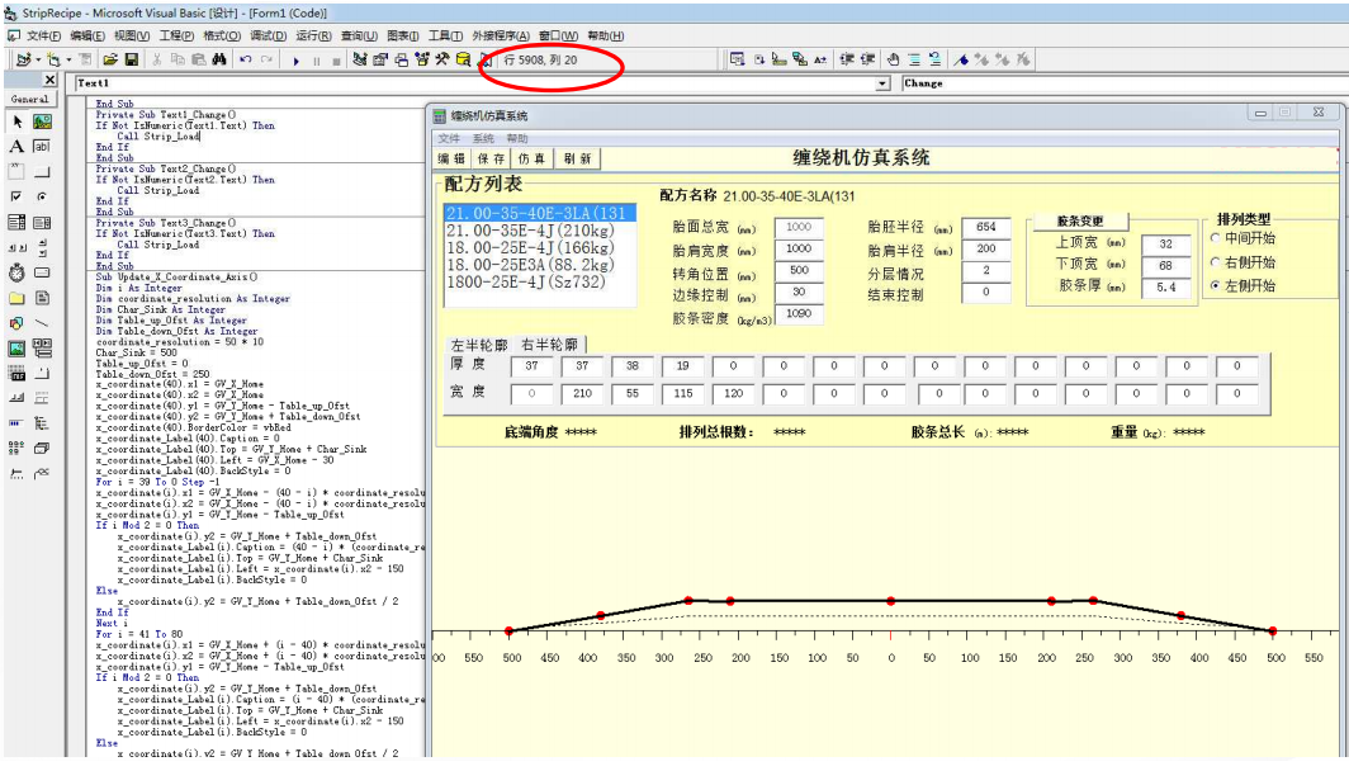The height and width of the screenshot is (761, 1349).
Task: Click the Open Project folder icon
Action: click(x=110, y=60)
